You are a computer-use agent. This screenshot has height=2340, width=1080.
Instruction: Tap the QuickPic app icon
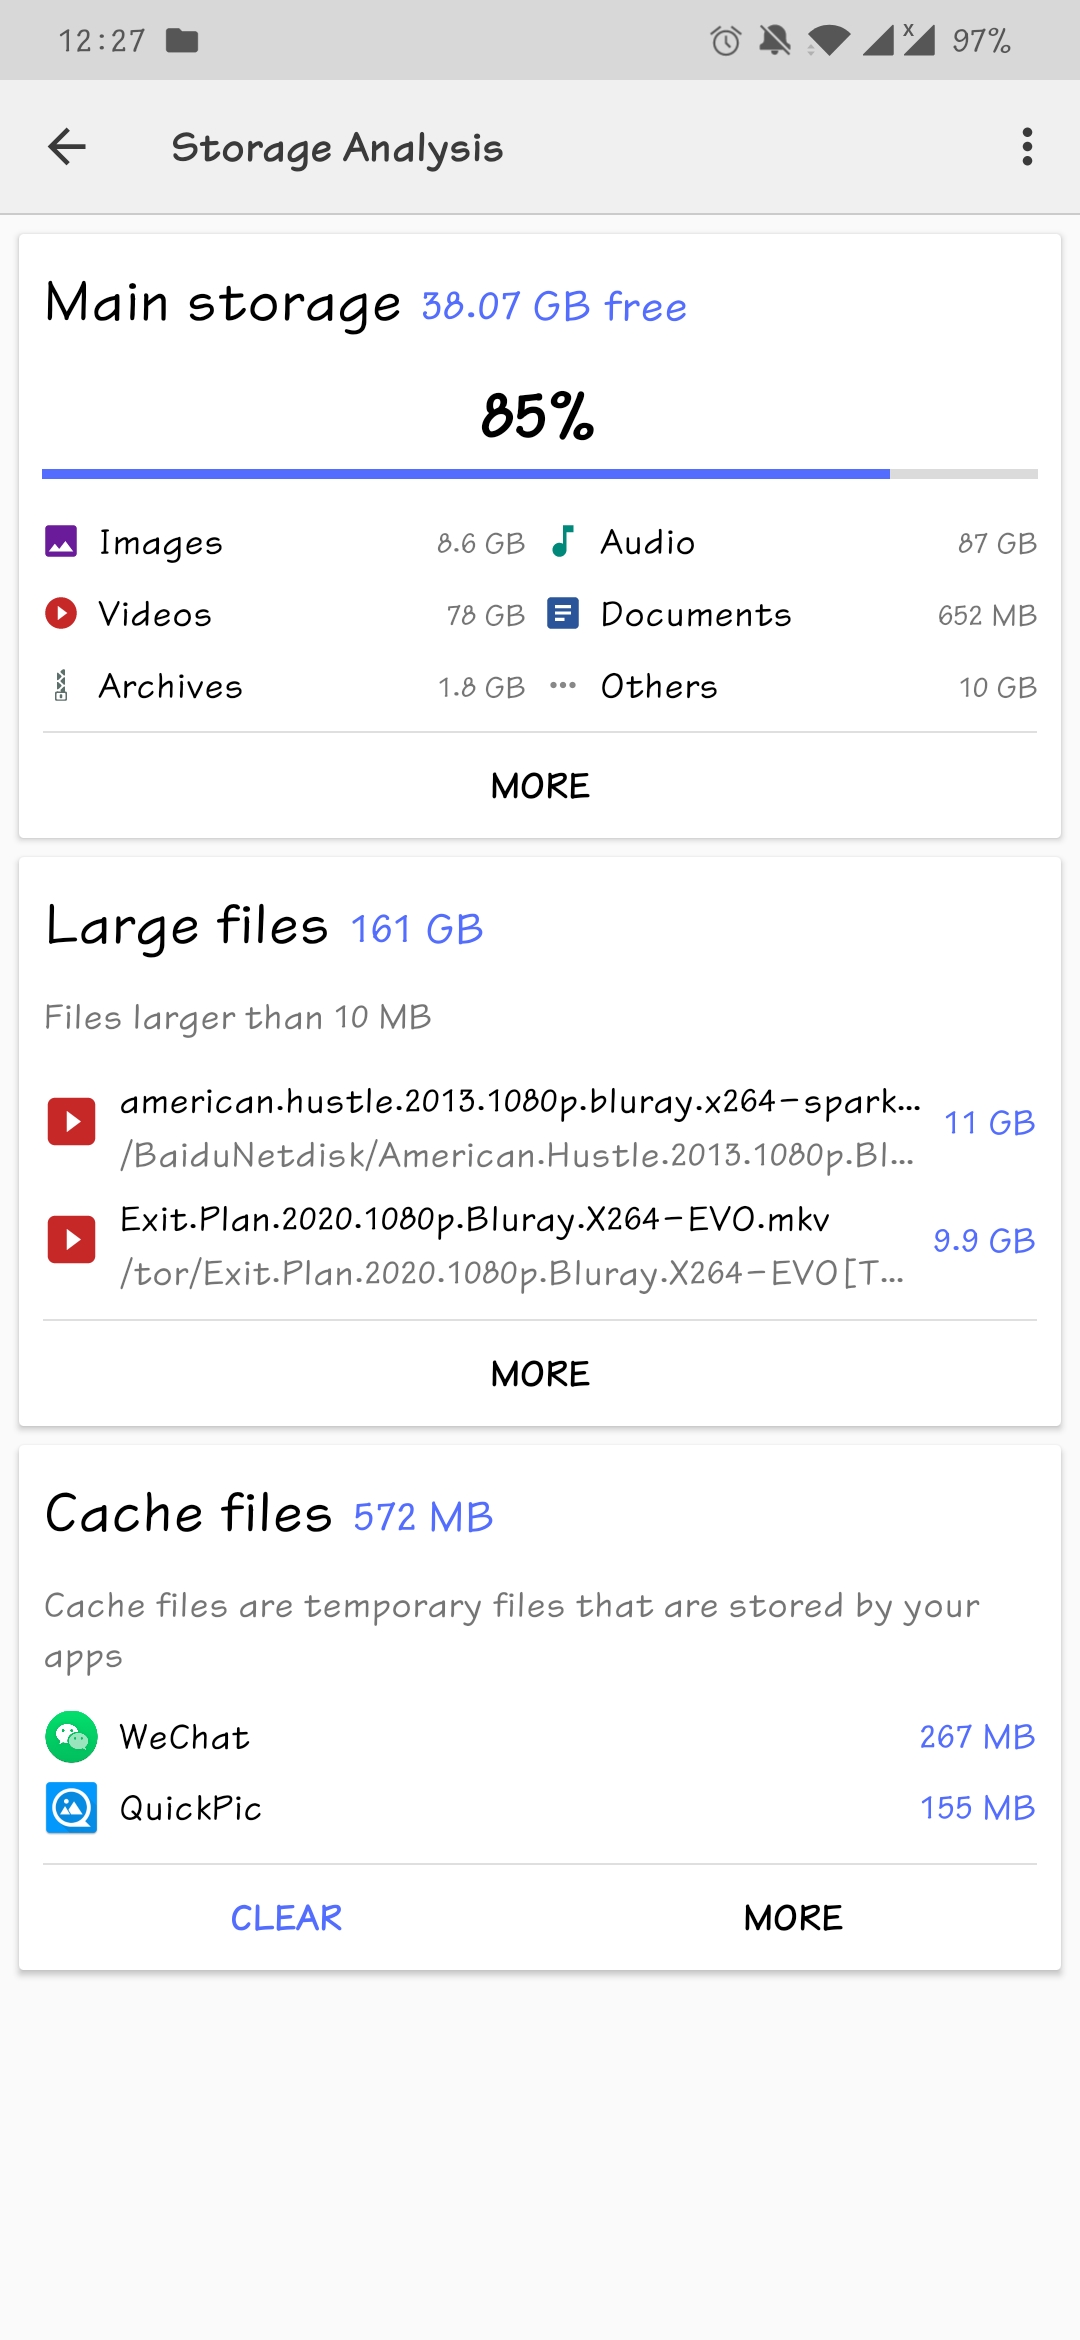pos(71,1808)
